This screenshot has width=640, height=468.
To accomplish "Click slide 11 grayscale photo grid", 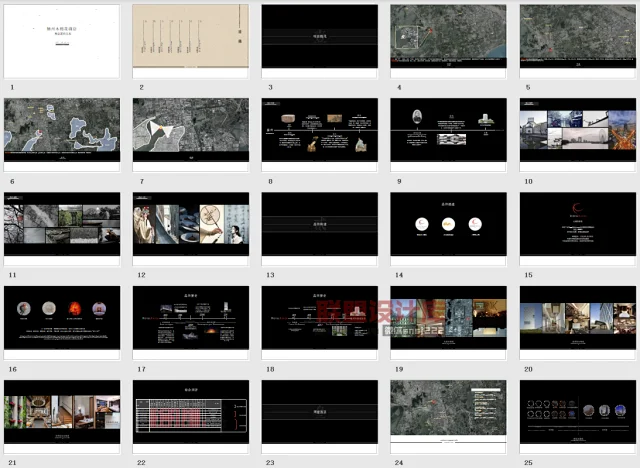I will point(62,224).
